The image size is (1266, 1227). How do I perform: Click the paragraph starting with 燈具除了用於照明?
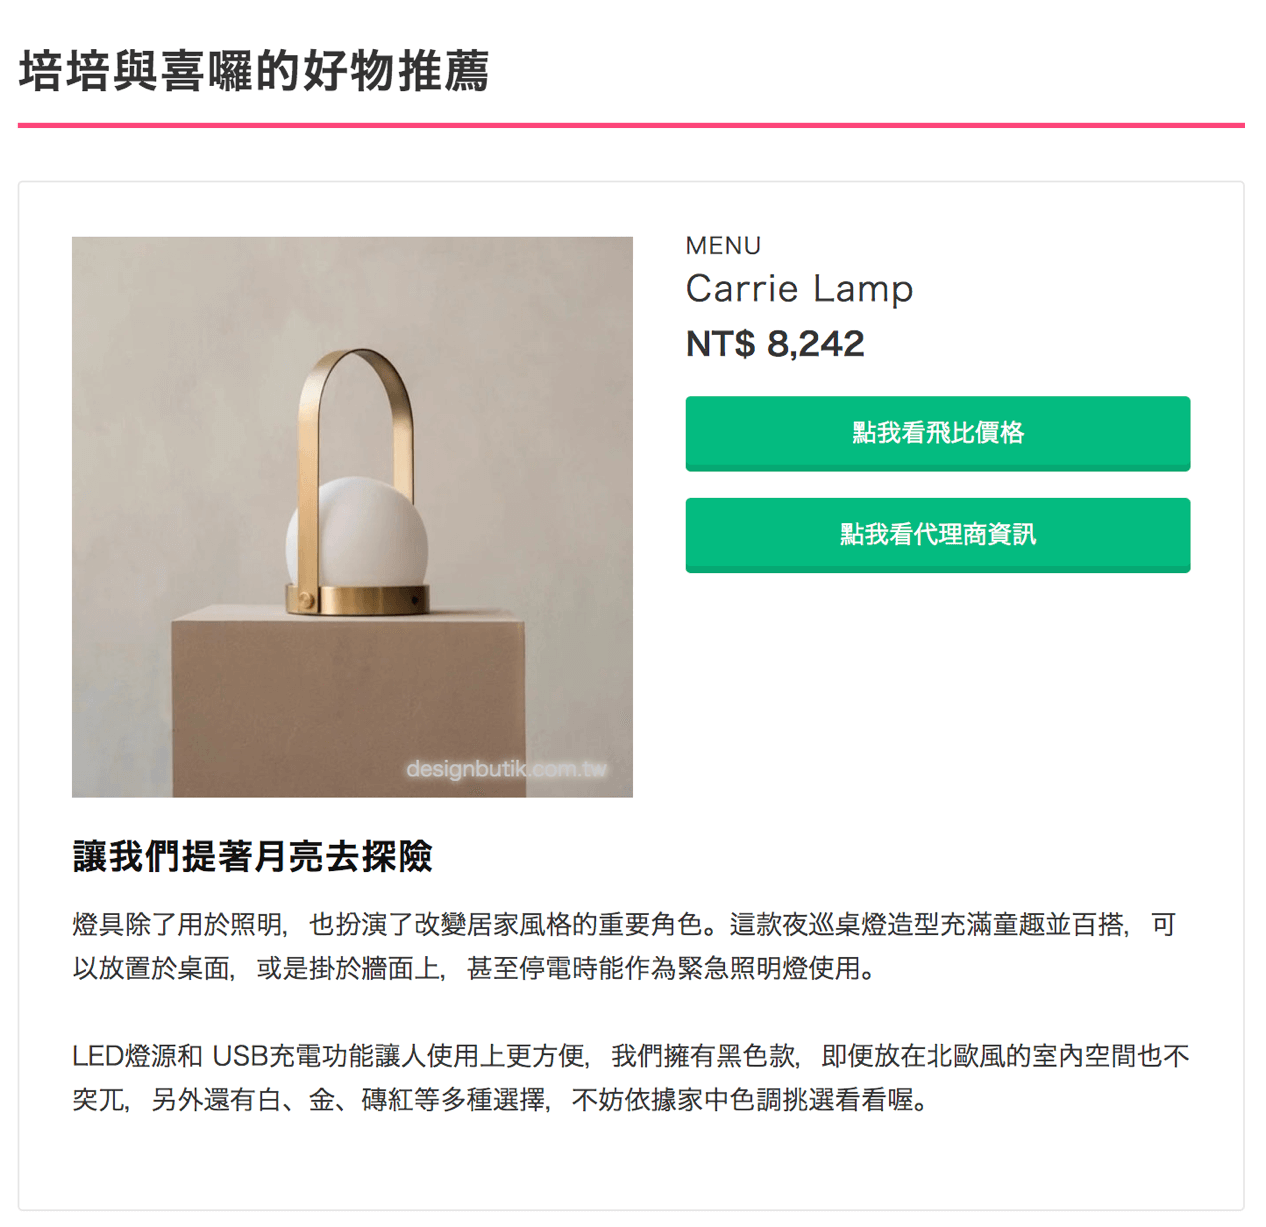click(x=625, y=946)
